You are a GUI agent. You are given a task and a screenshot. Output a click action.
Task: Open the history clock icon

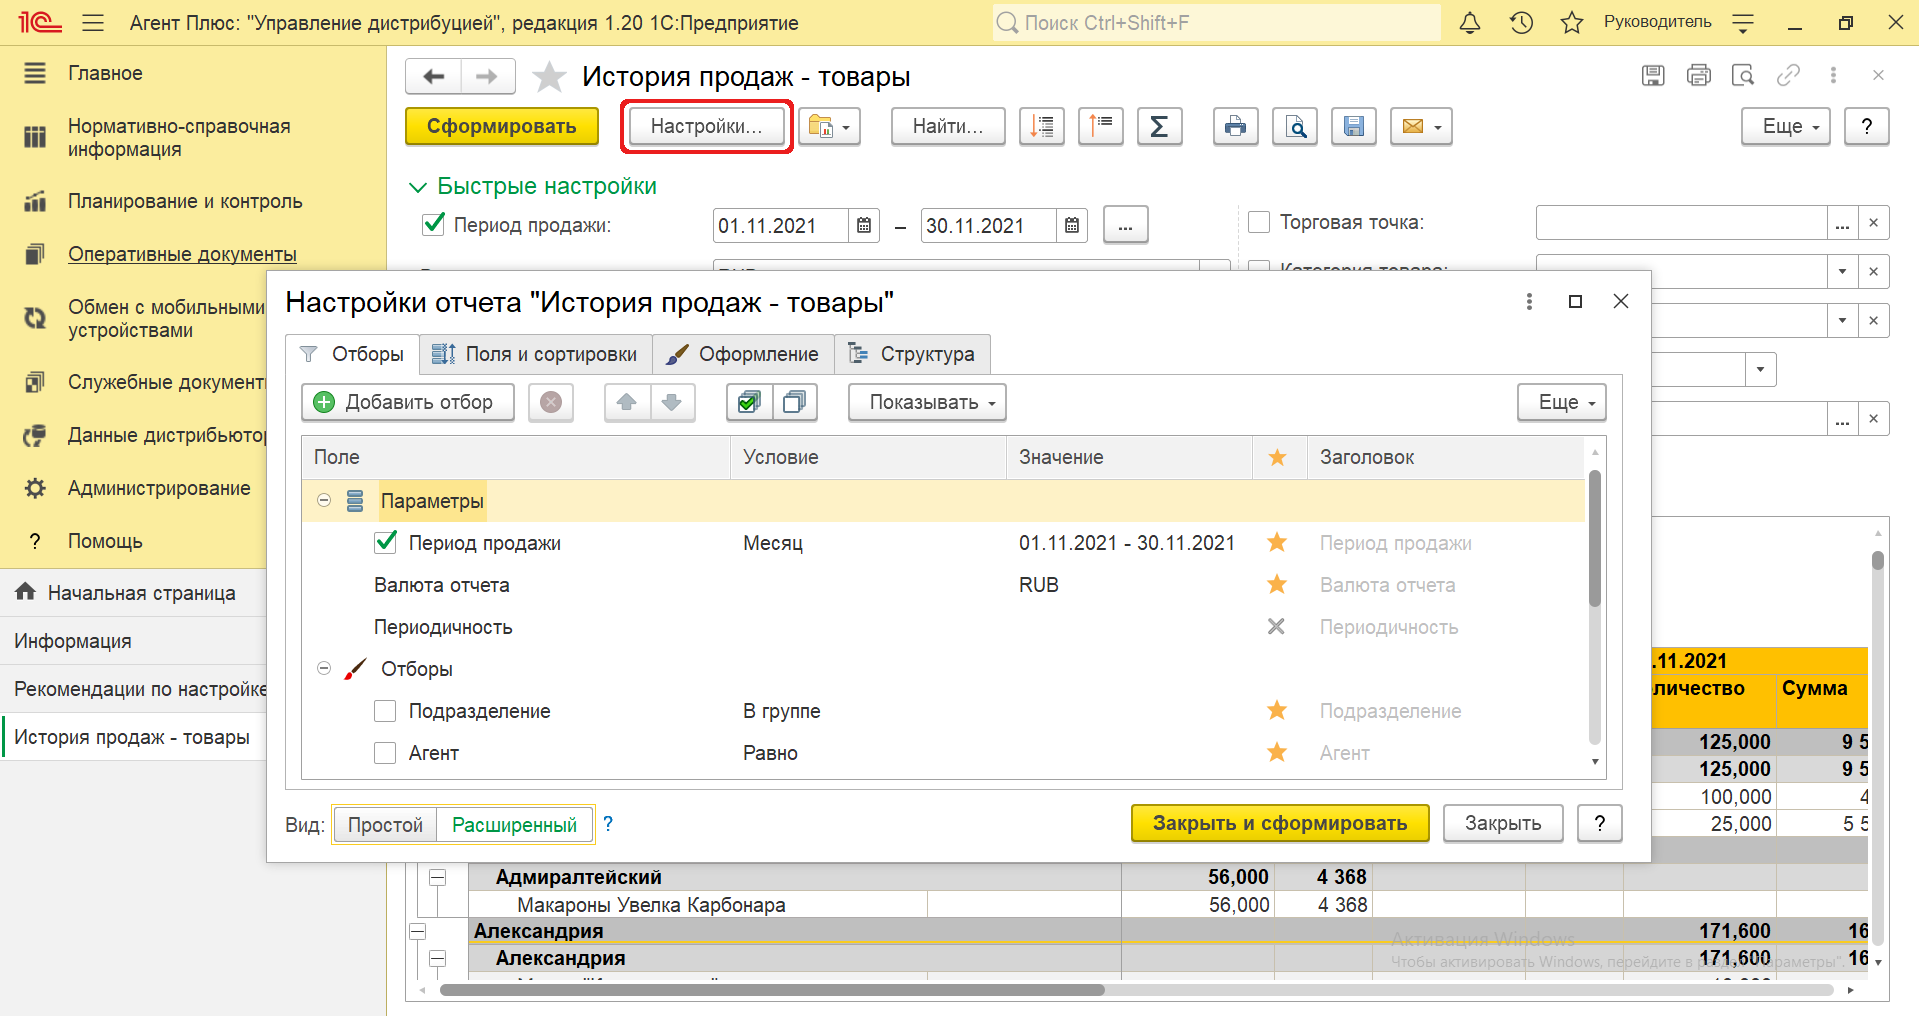[1521, 23]
